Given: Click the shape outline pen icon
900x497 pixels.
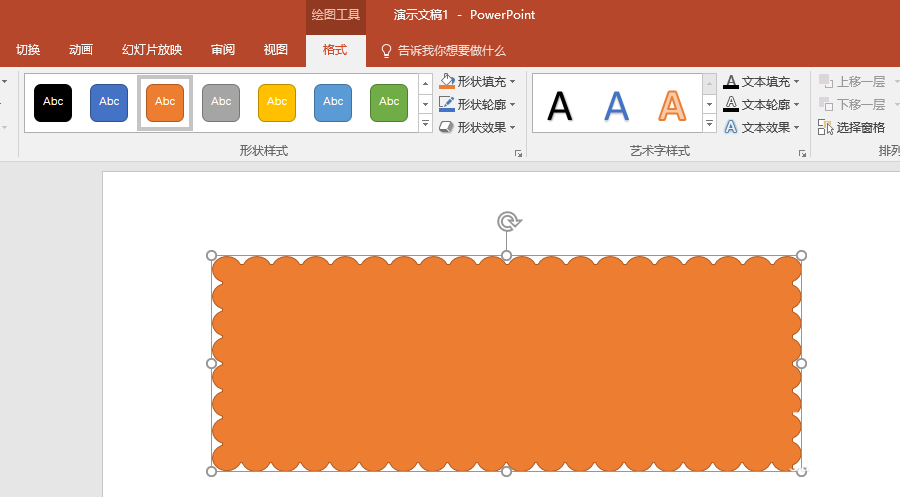Looking at the screenshot, I should click(447, 104).
